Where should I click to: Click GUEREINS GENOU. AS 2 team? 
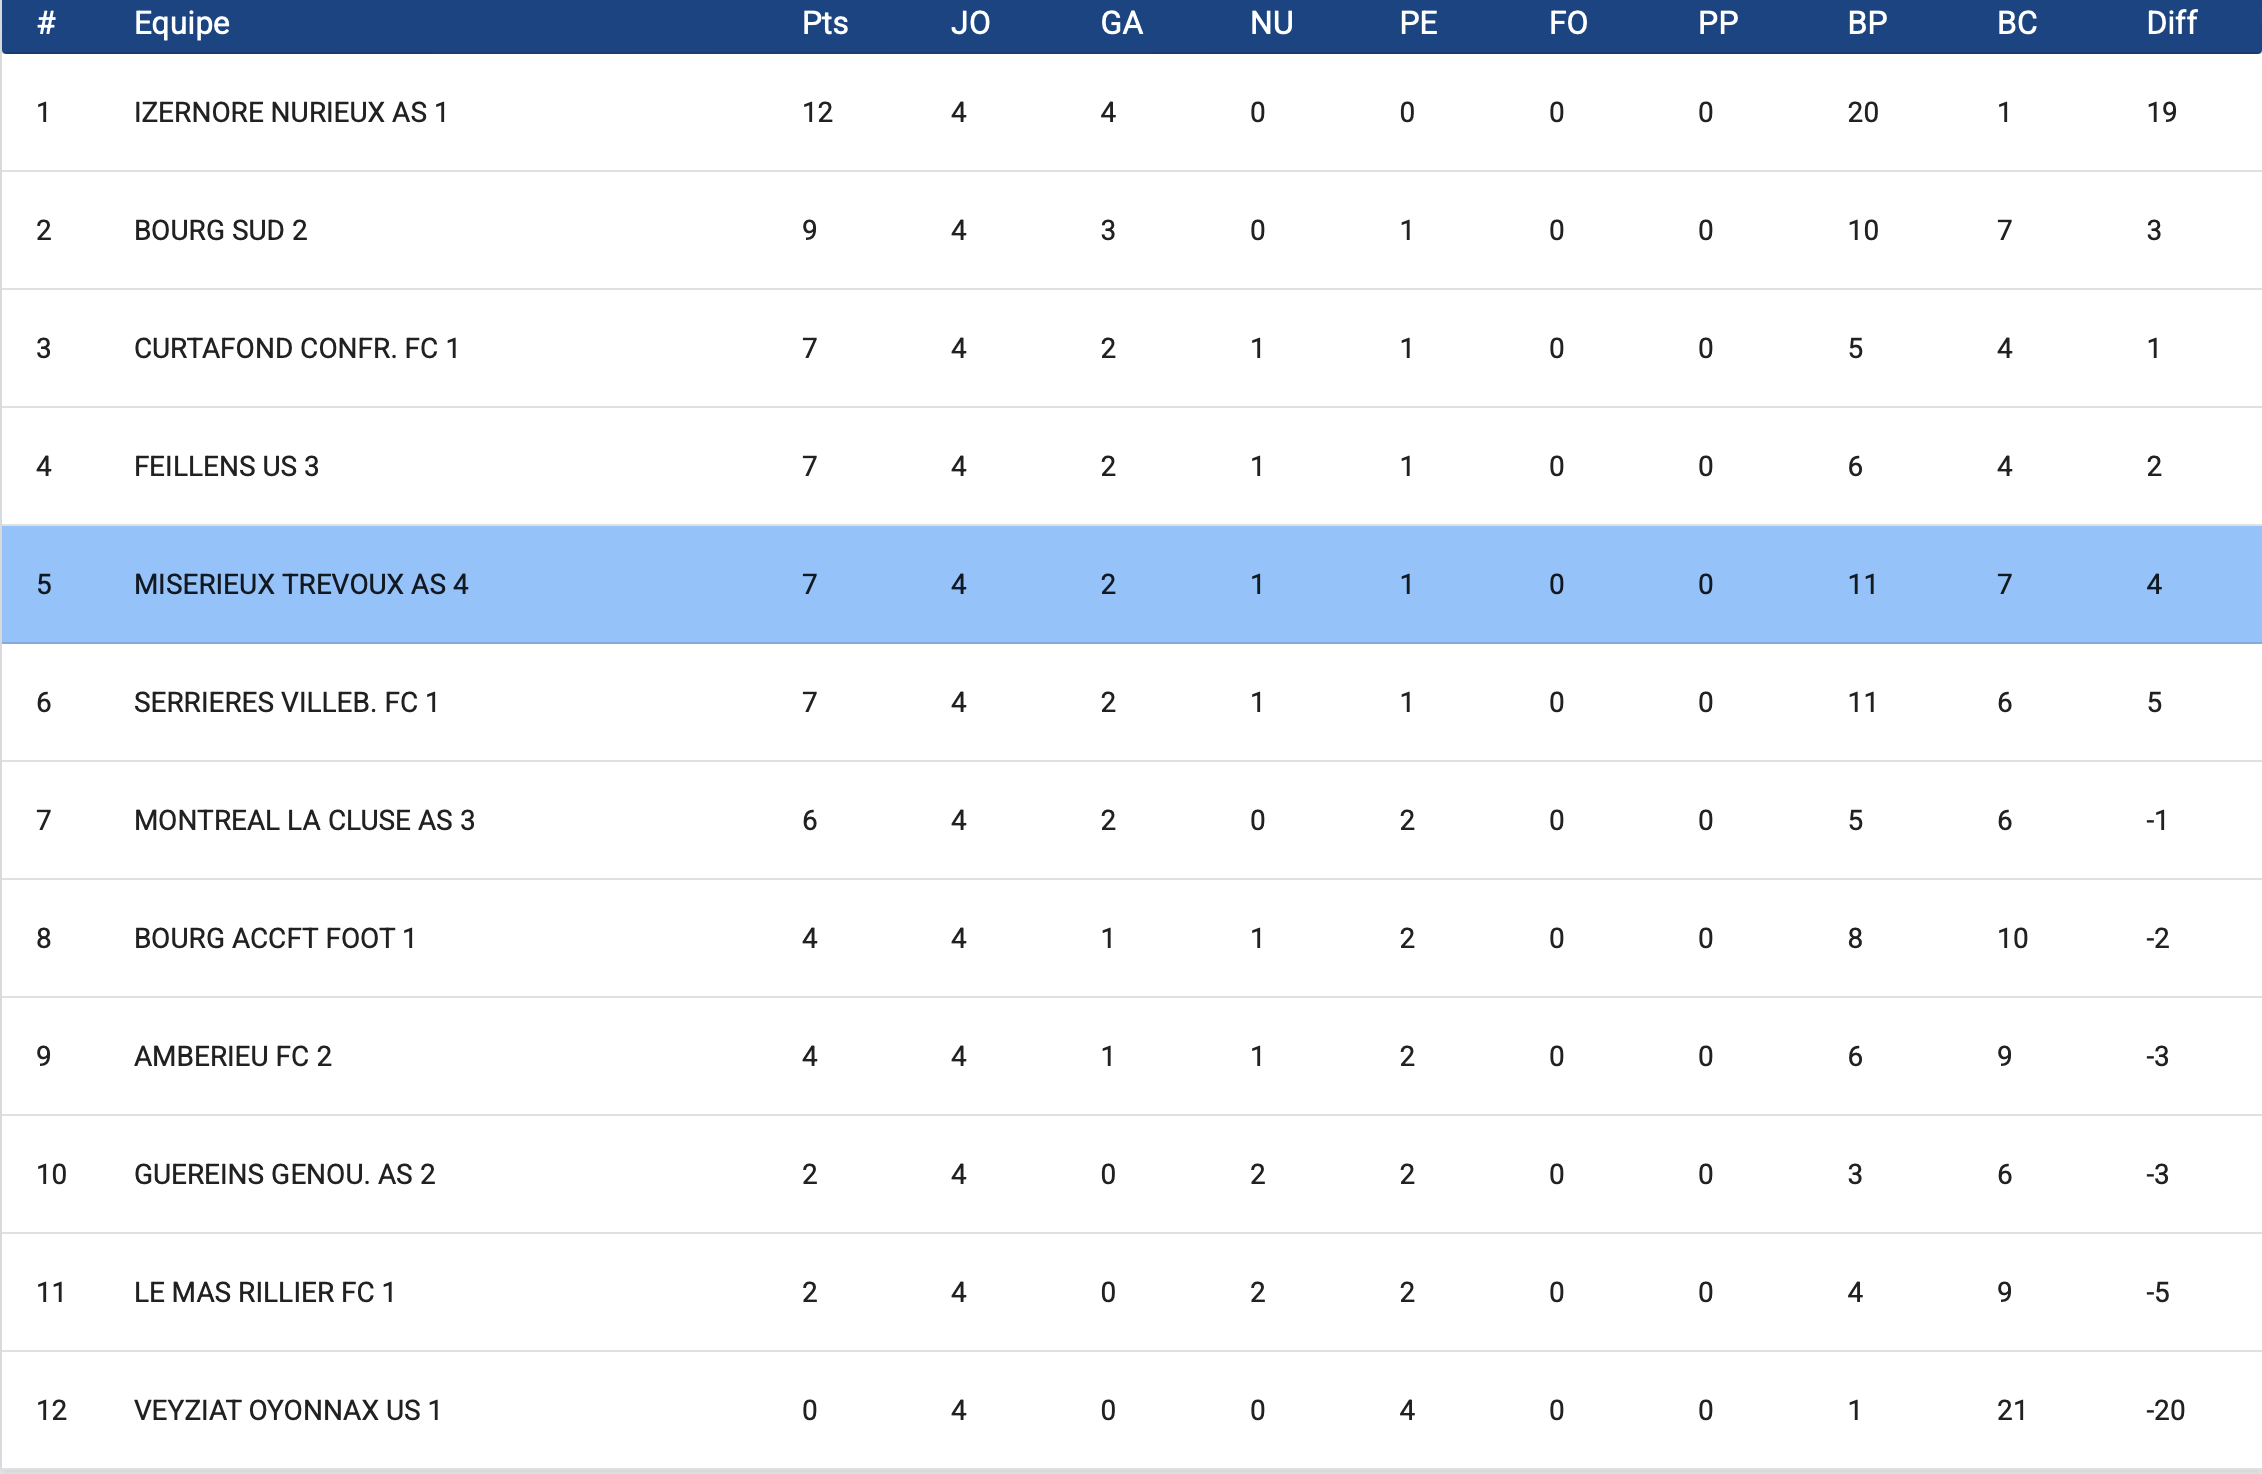(x=284, y=1174)
